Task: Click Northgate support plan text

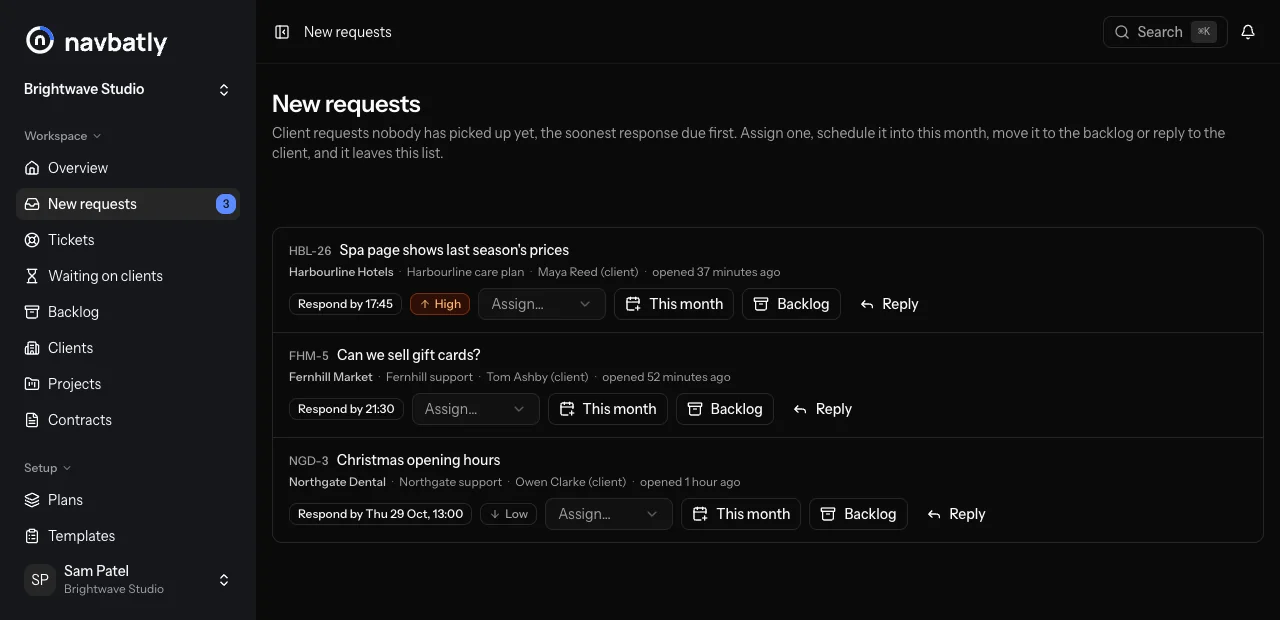Action: [x=450, y=482]
